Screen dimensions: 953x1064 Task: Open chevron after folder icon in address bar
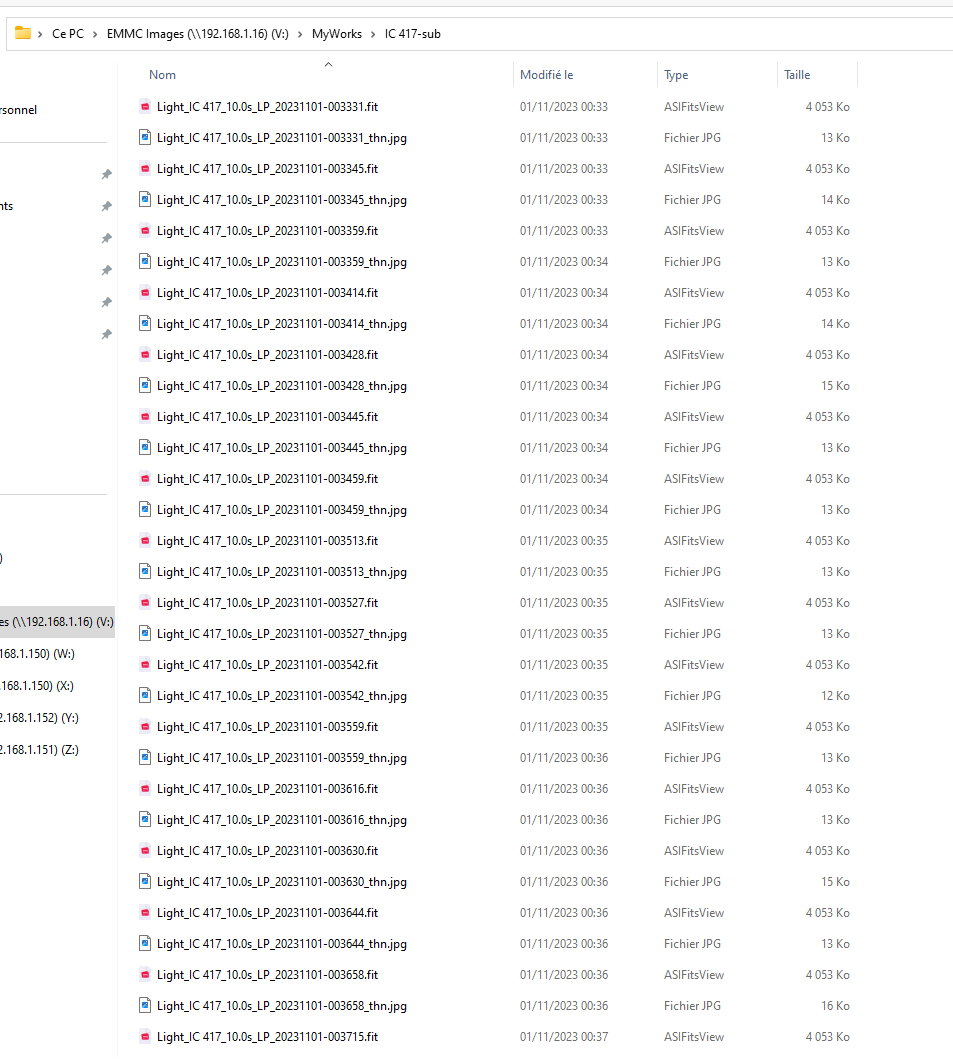pyautogui.click(x=41, y=34)
